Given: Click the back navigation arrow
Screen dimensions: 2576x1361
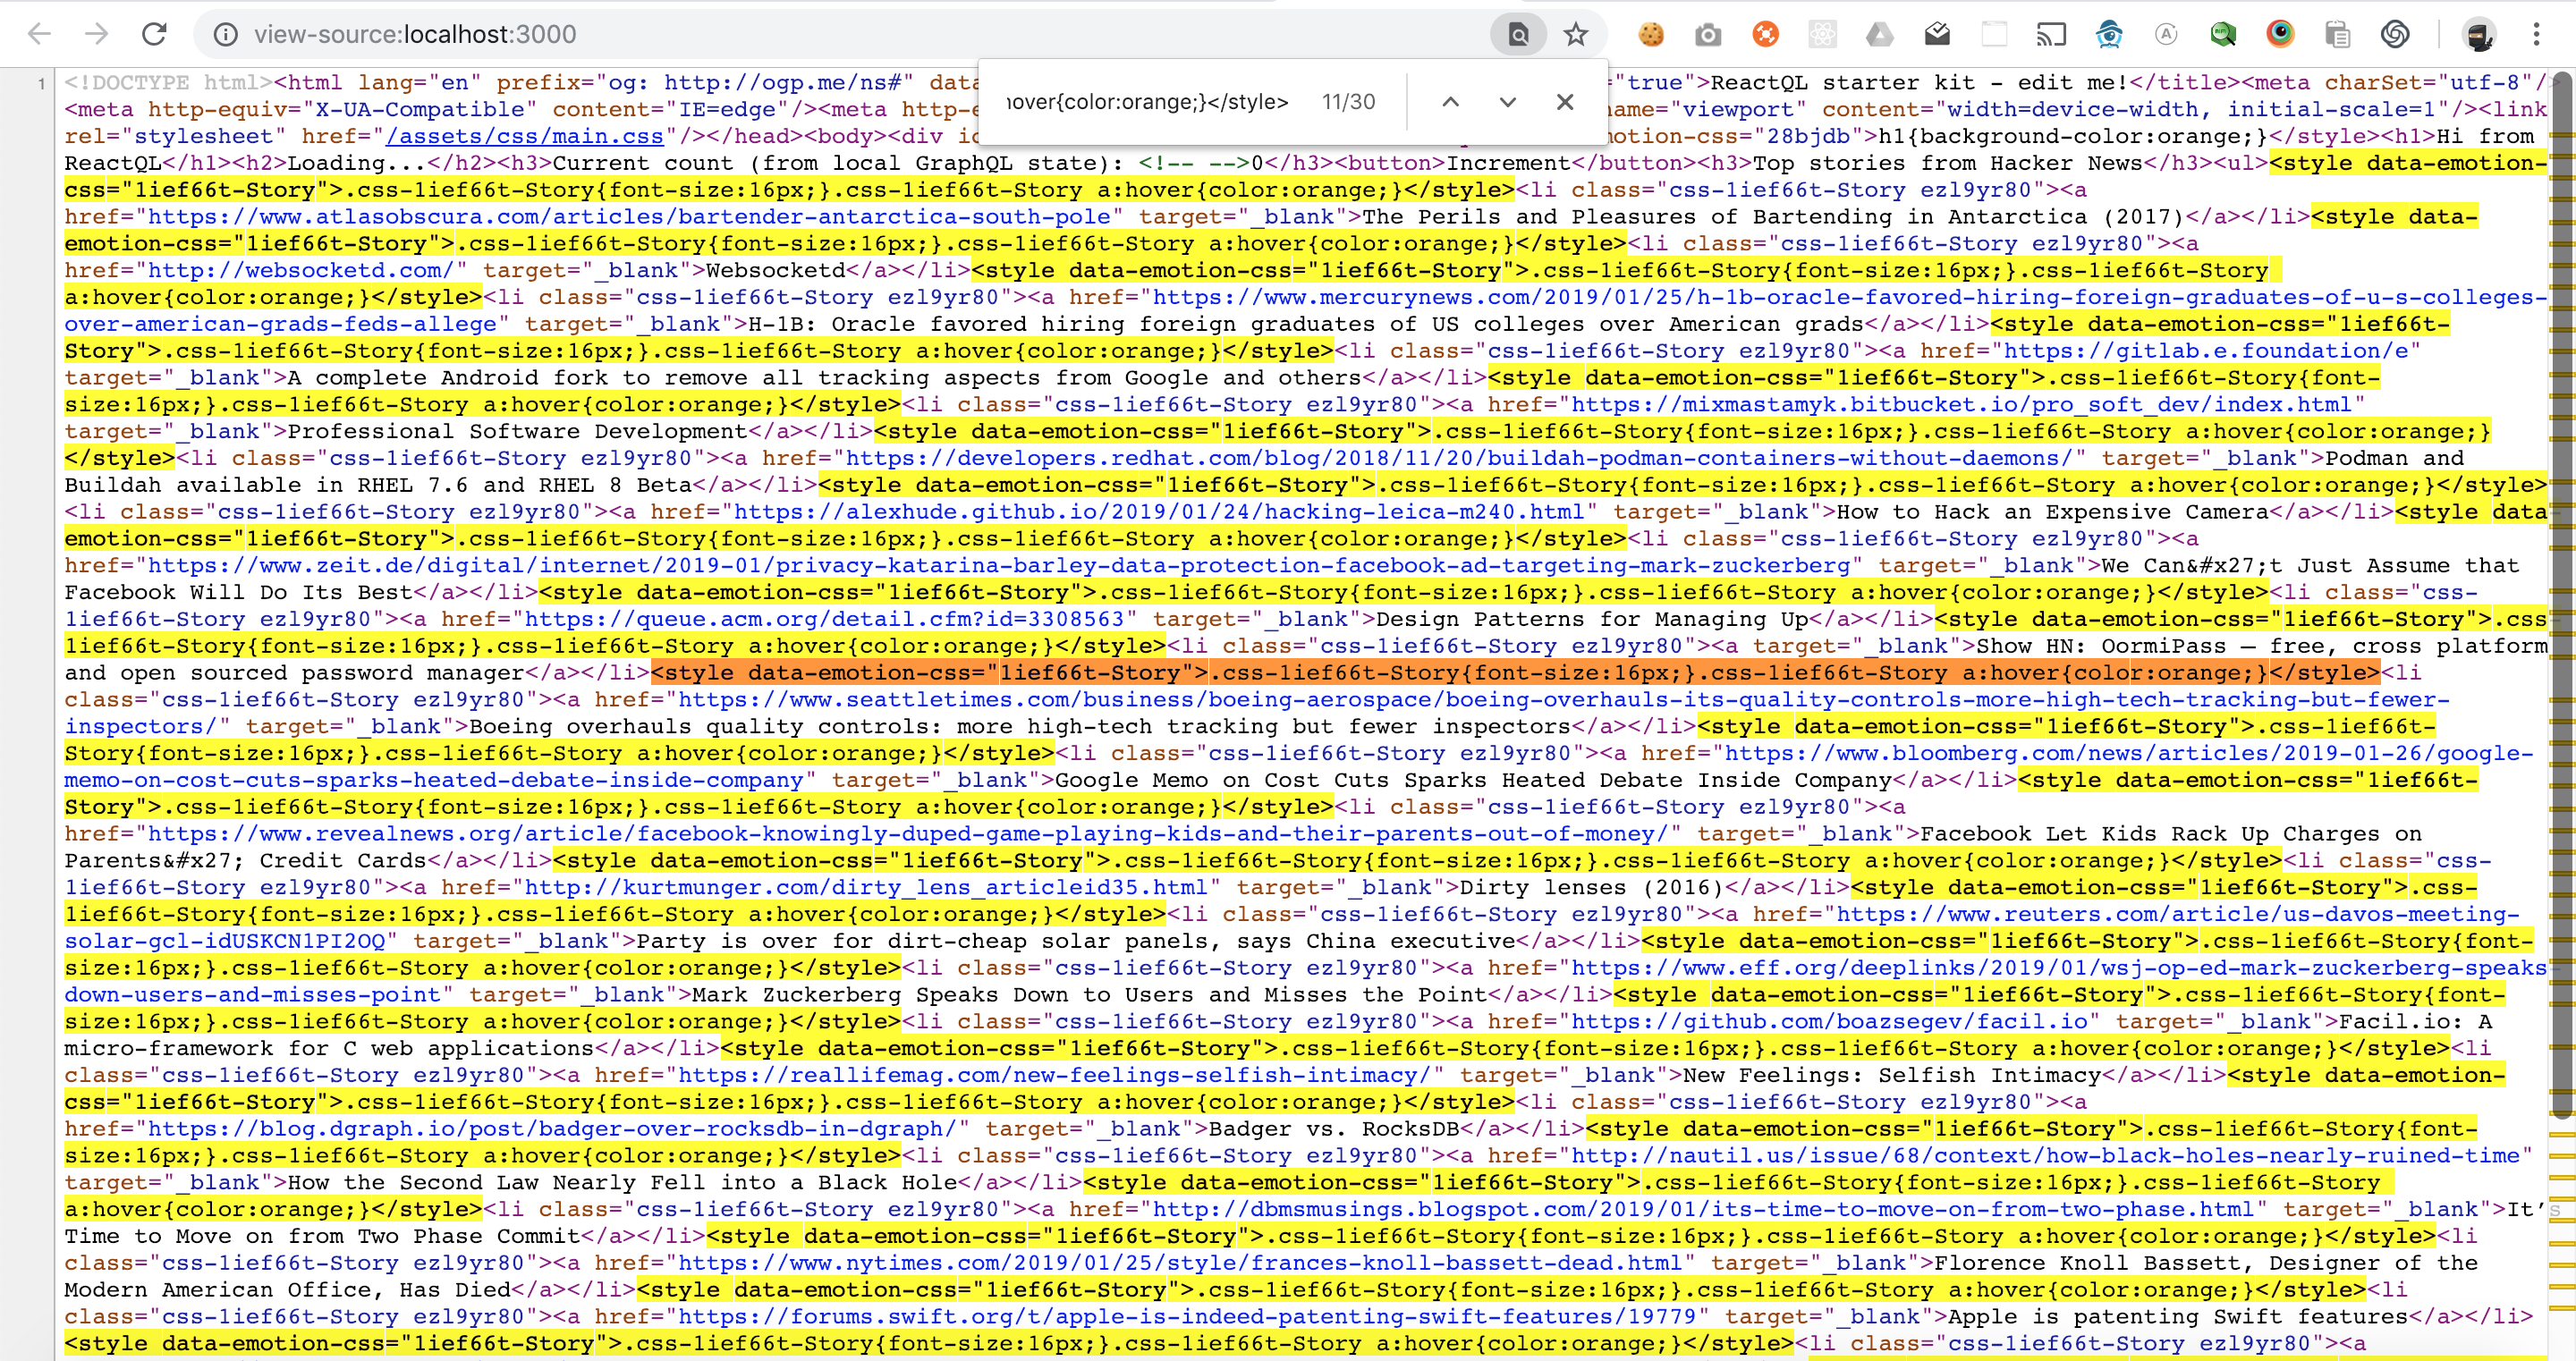Looking at the screenshot, I should 39,33.
